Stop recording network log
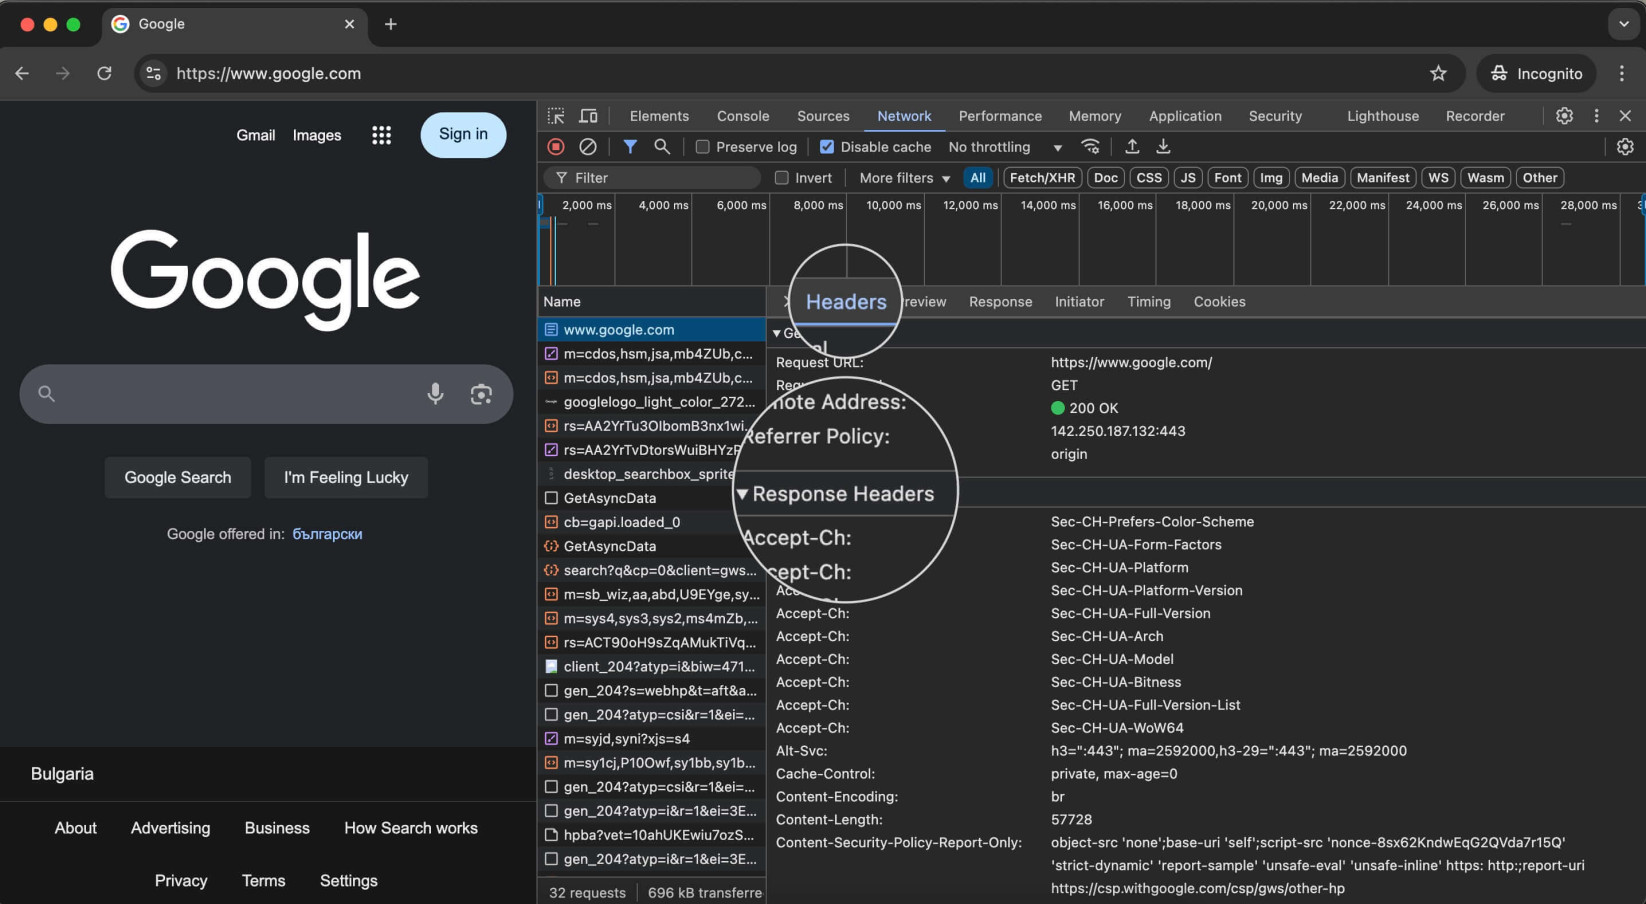Viewport: 1646px width, 904px height. [556, 147]
